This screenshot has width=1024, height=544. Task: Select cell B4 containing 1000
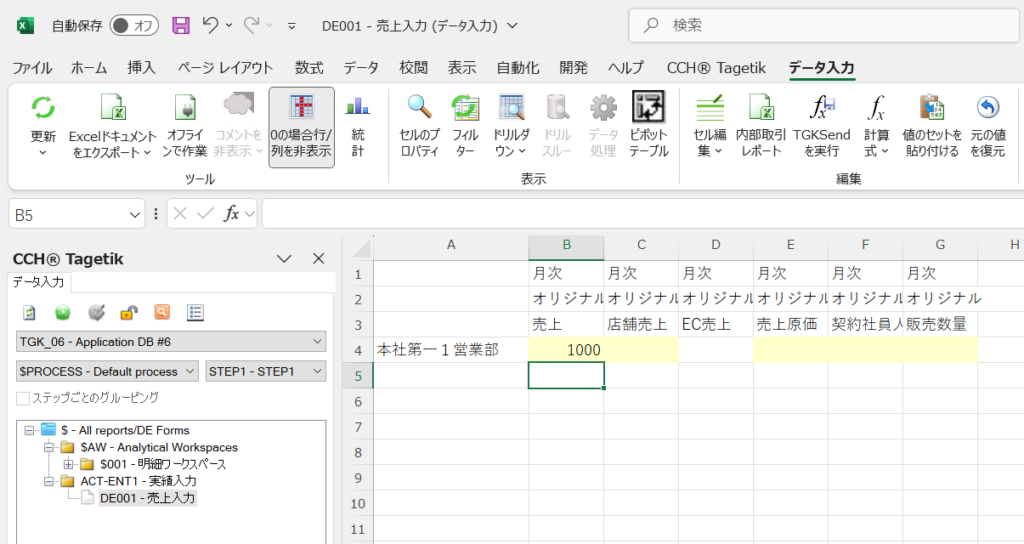coord(566,350)
